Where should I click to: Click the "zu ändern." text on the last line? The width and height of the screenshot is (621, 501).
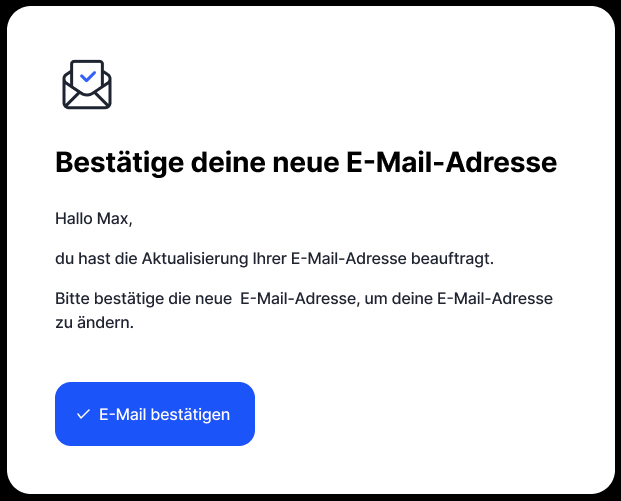[94, 324]
